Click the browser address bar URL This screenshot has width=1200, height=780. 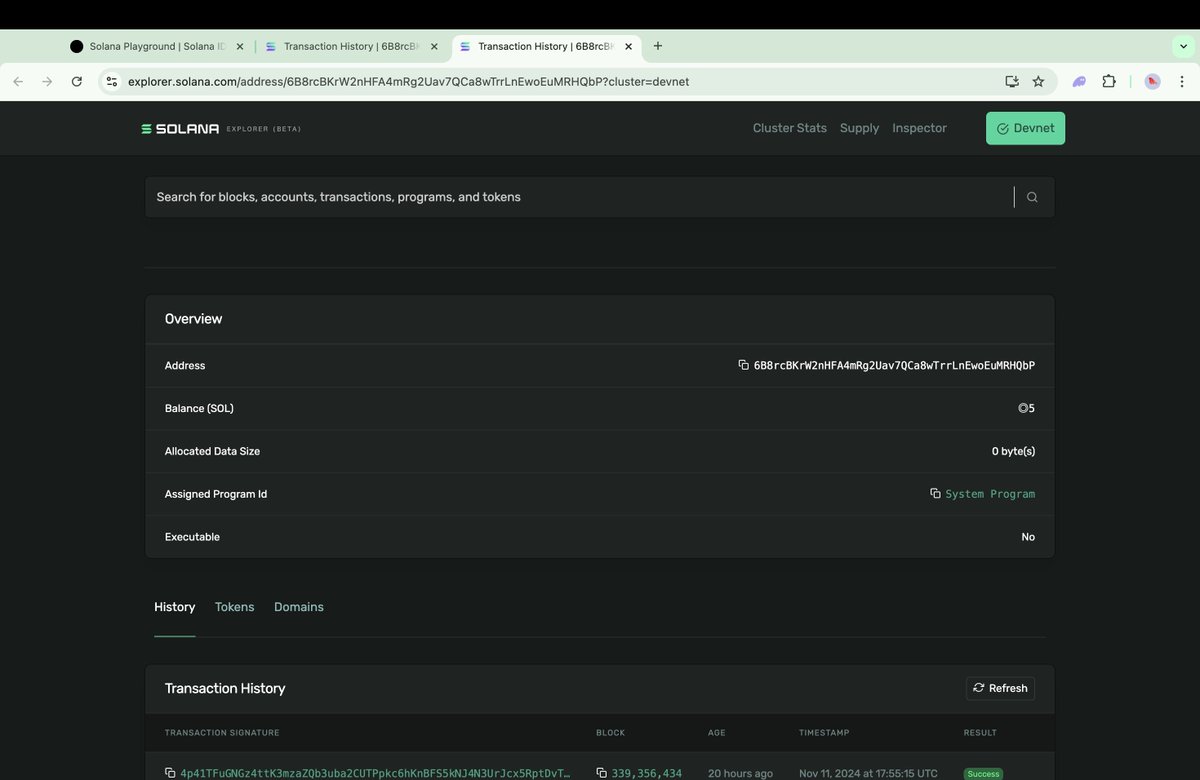[x=408, y=82]
